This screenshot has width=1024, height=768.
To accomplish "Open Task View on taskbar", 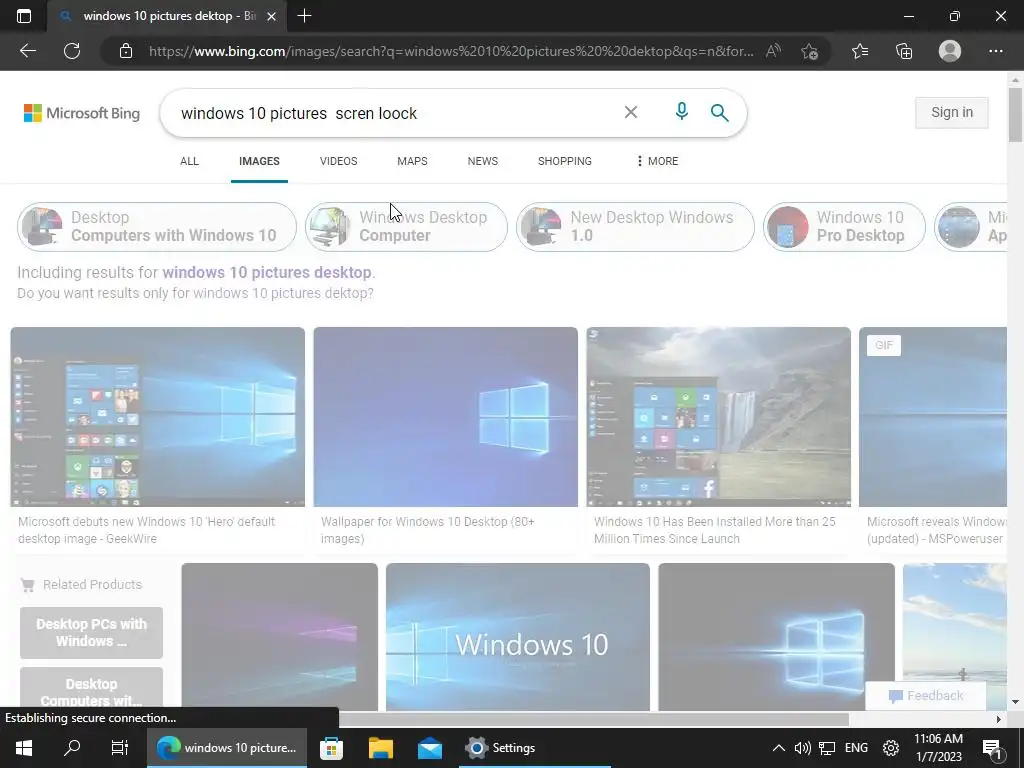I will coord(120,748).
